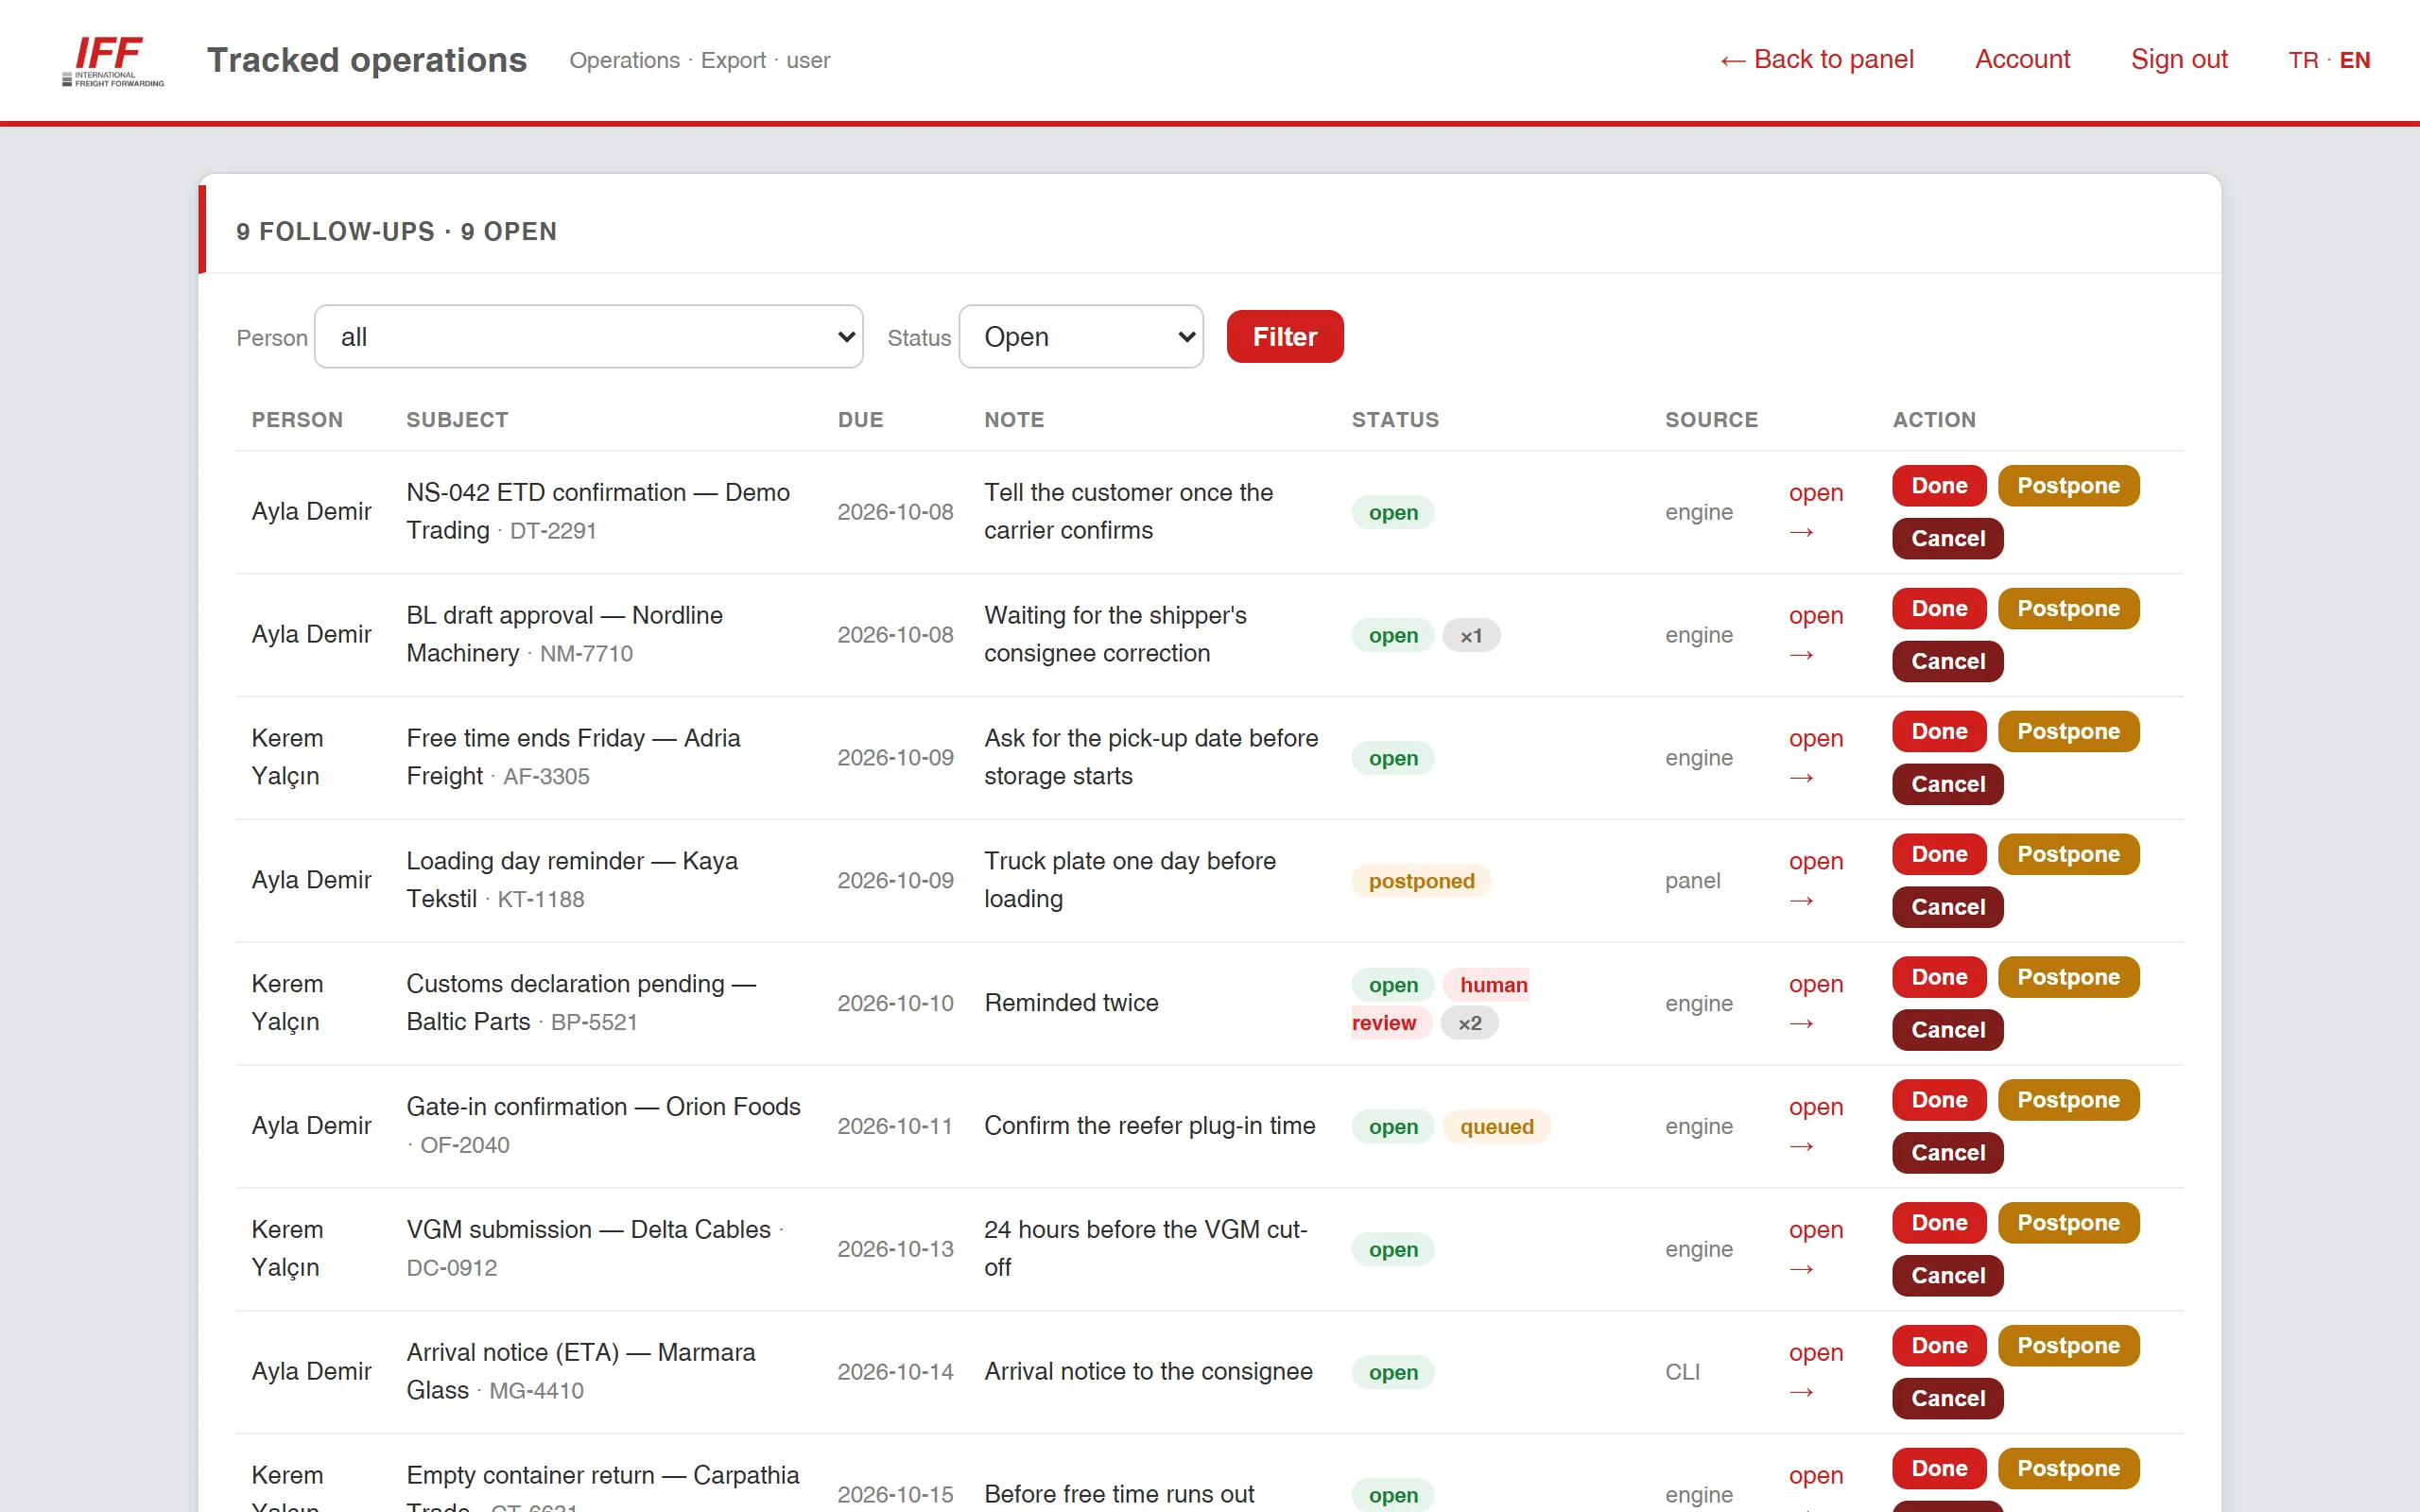Mark Gate-in confirmation as Done

pyautogui.click(x=1939, y=1100)
